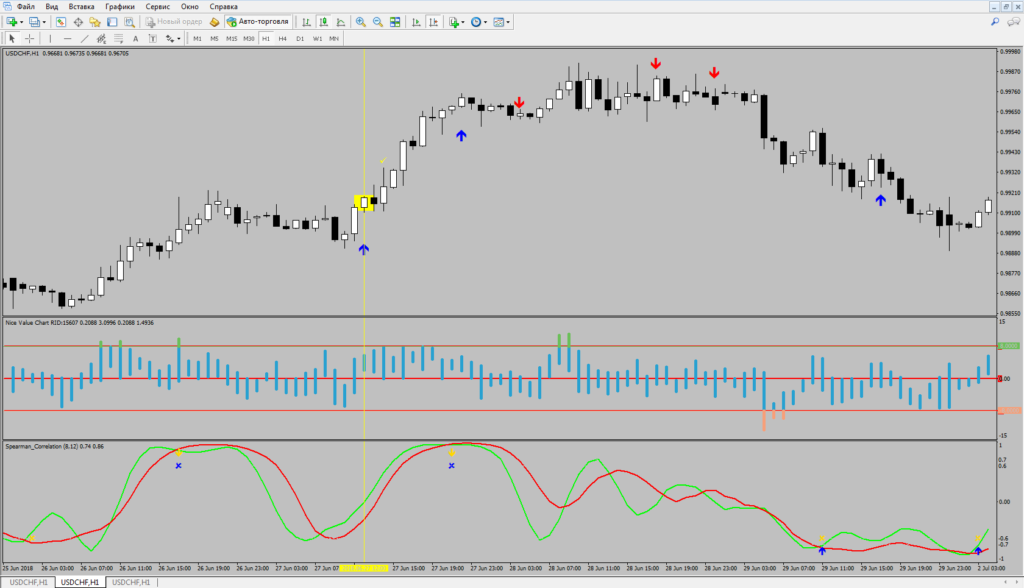Select the Text Label tool
The height and width of the screenshot is (588, 1024).
coord(152,39)
